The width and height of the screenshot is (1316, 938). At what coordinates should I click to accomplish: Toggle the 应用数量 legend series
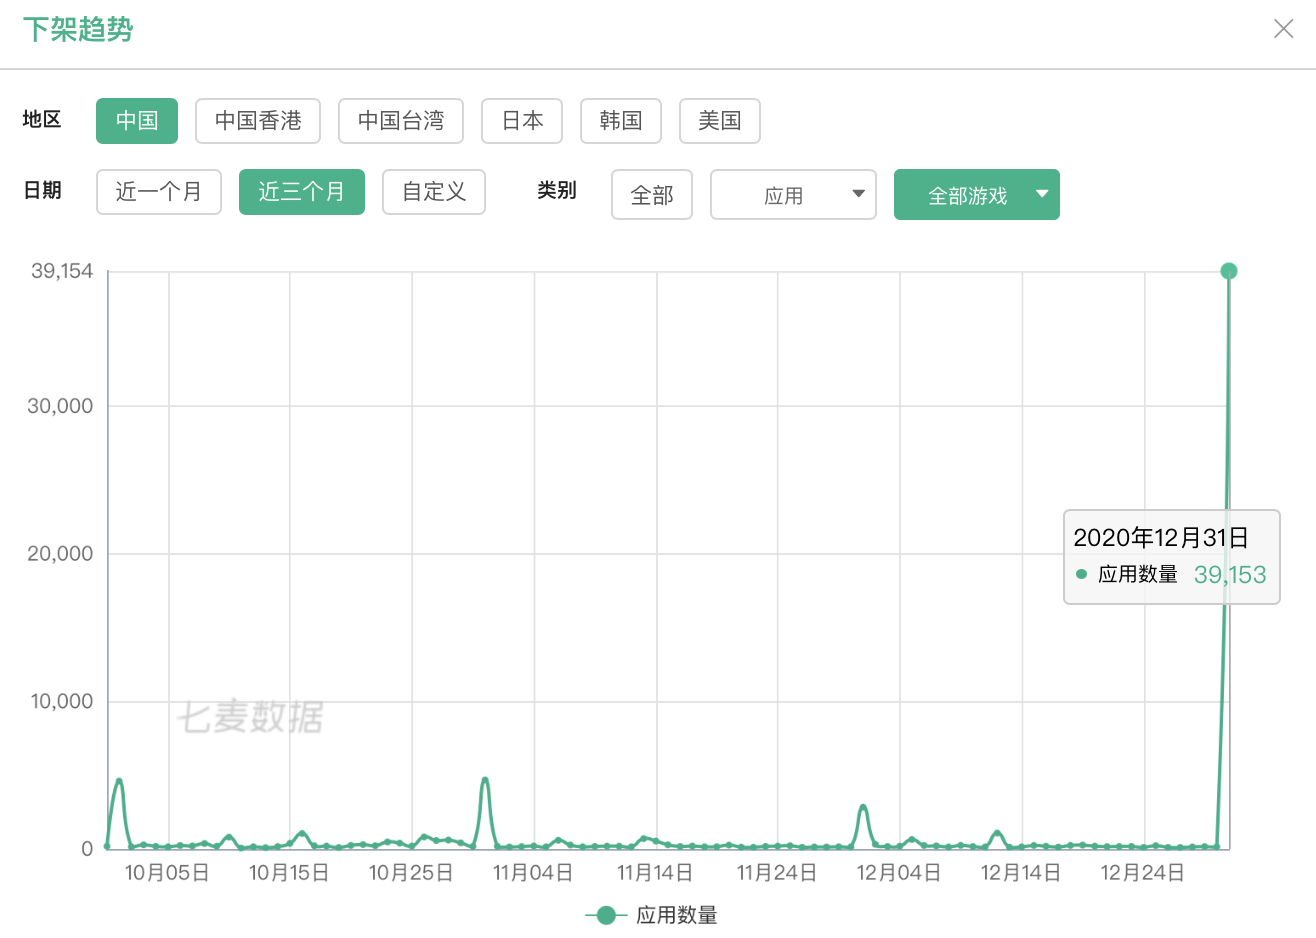click(677, 915)
